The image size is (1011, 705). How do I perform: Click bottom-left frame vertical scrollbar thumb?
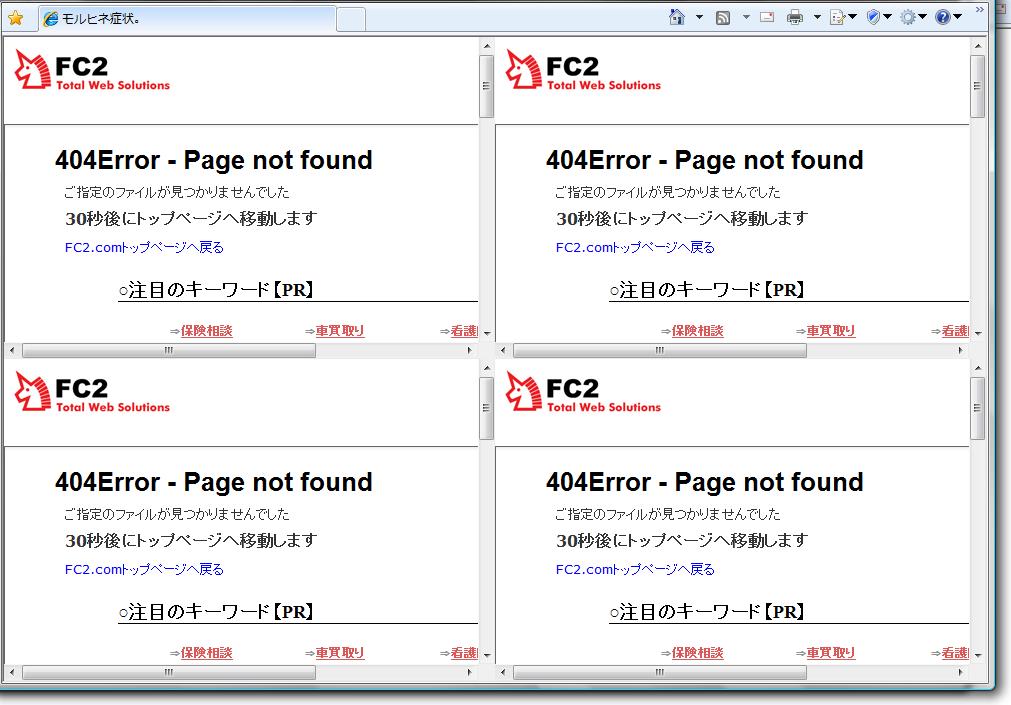486,408
